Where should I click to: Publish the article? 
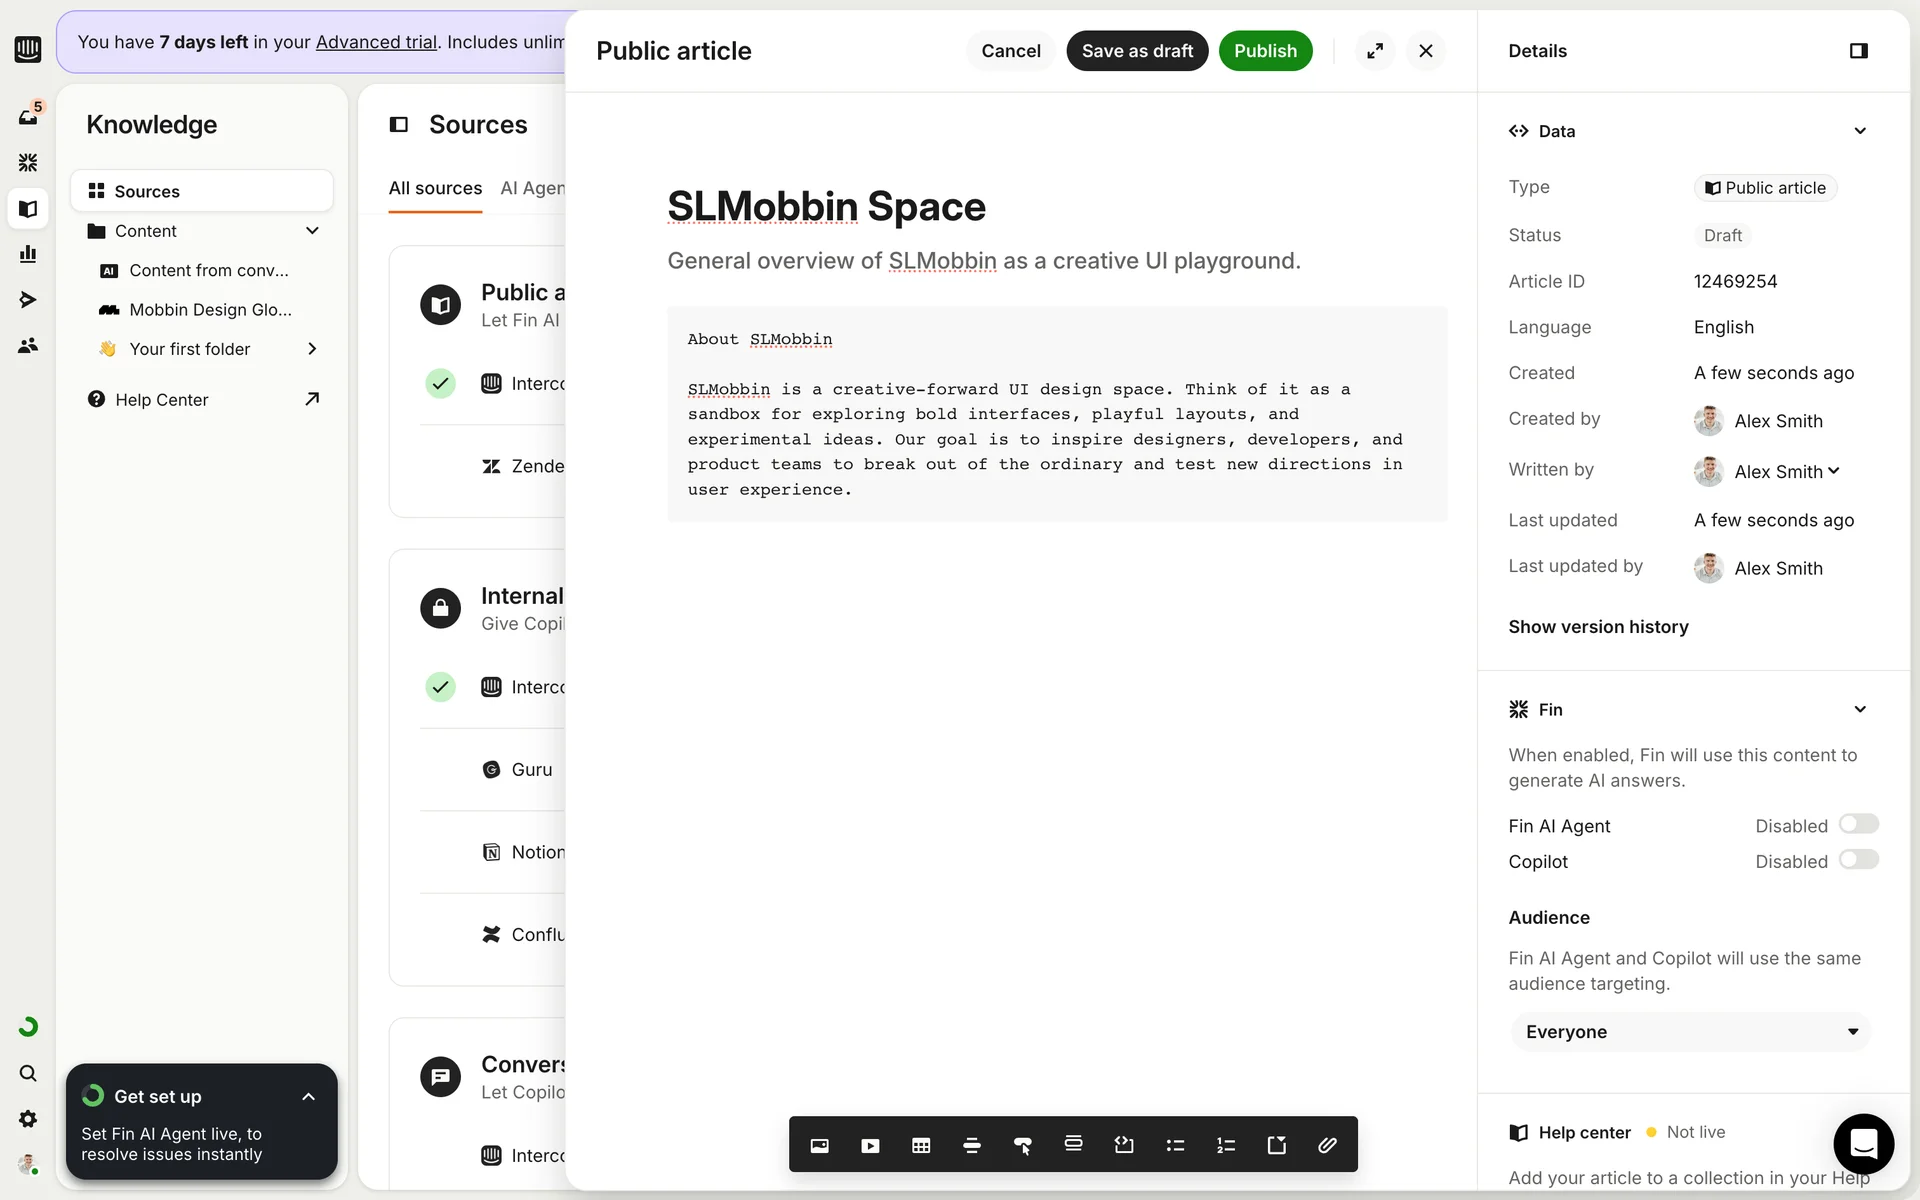1265,51
